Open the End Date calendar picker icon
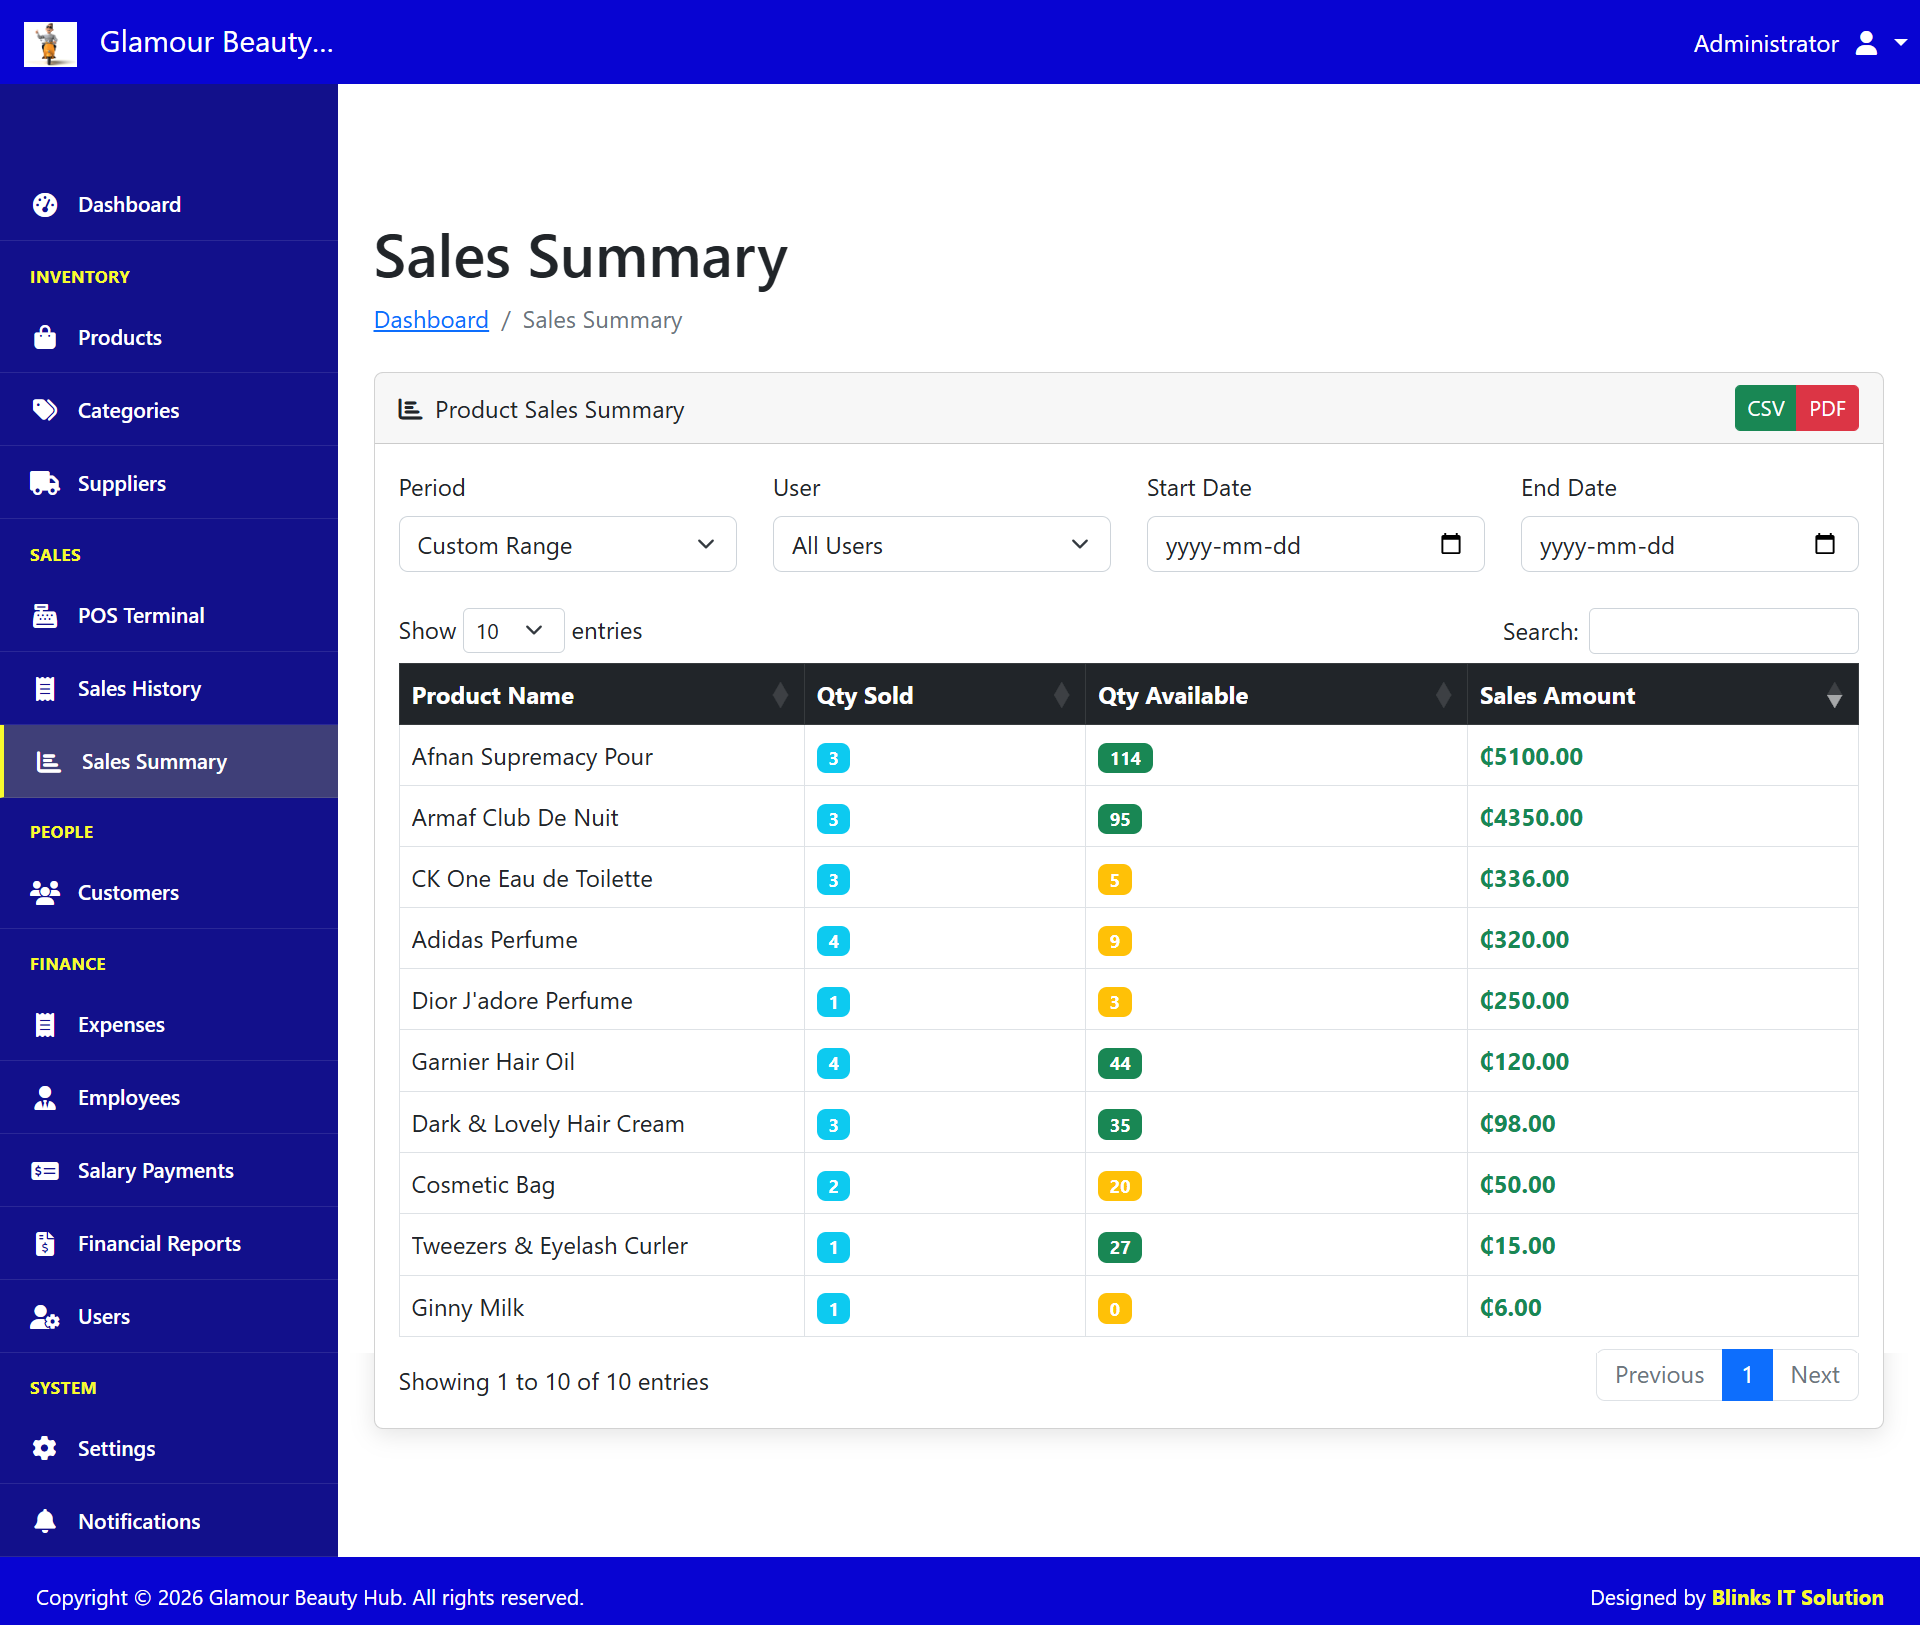Screen dimensions: 1920x1641 pyautogui.click(x=1825, y=544)
